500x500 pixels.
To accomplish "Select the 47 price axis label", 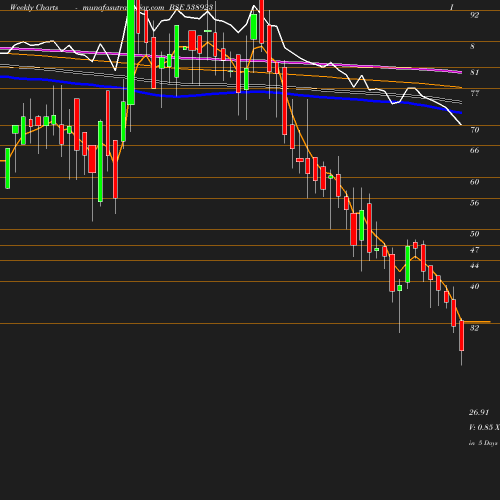I will coord(474,250).
